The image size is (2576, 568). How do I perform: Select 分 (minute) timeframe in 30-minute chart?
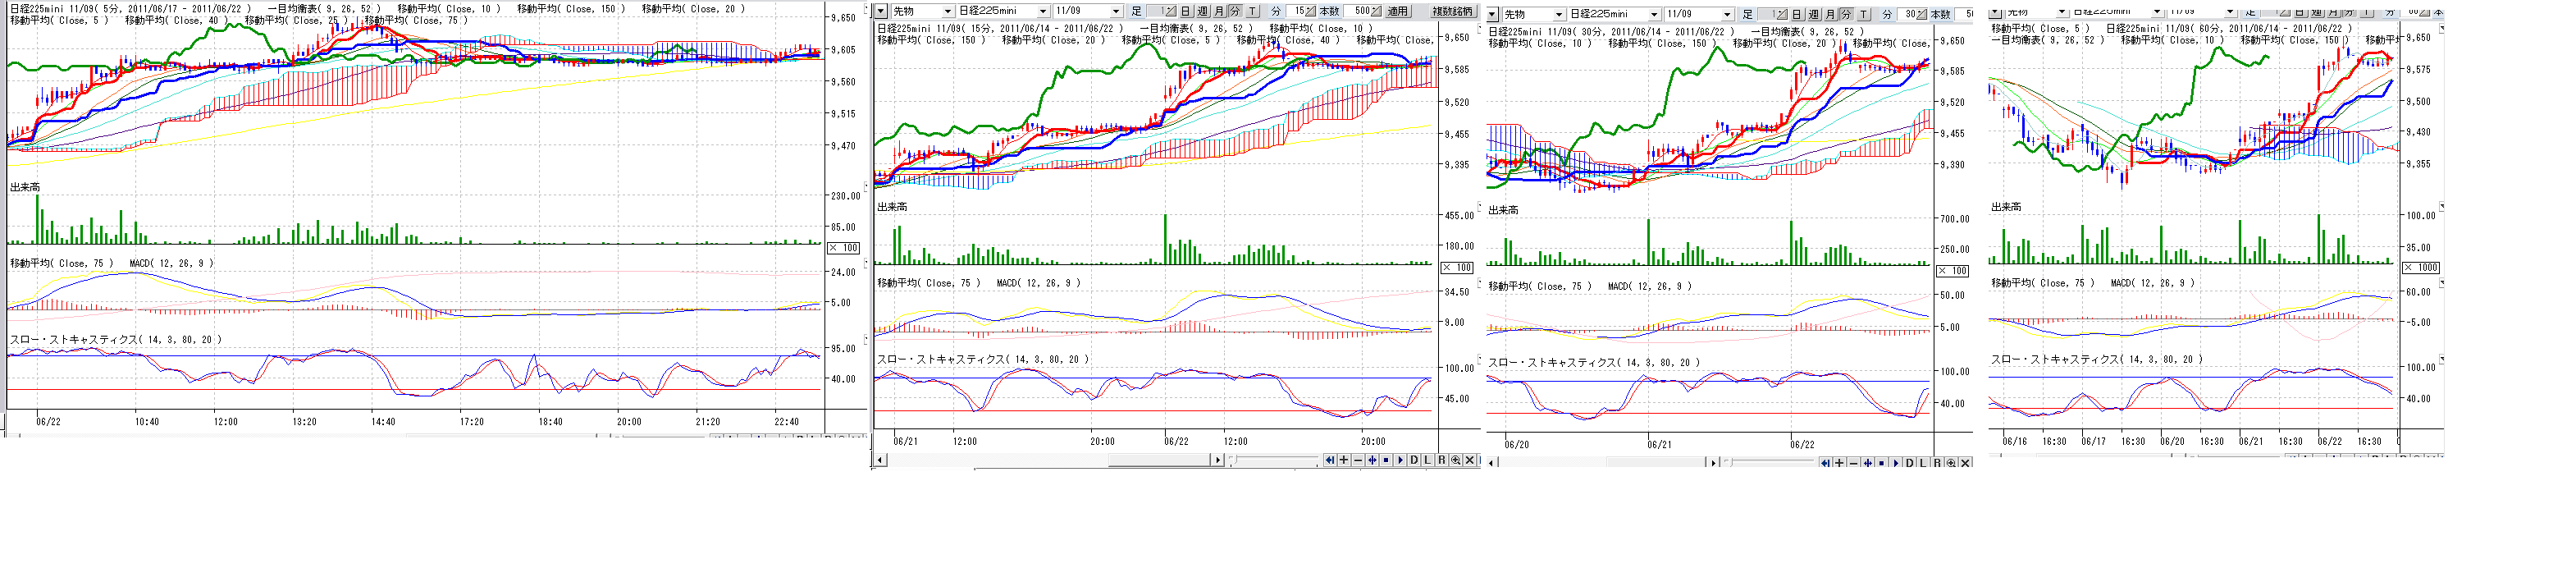[1846, 14]
